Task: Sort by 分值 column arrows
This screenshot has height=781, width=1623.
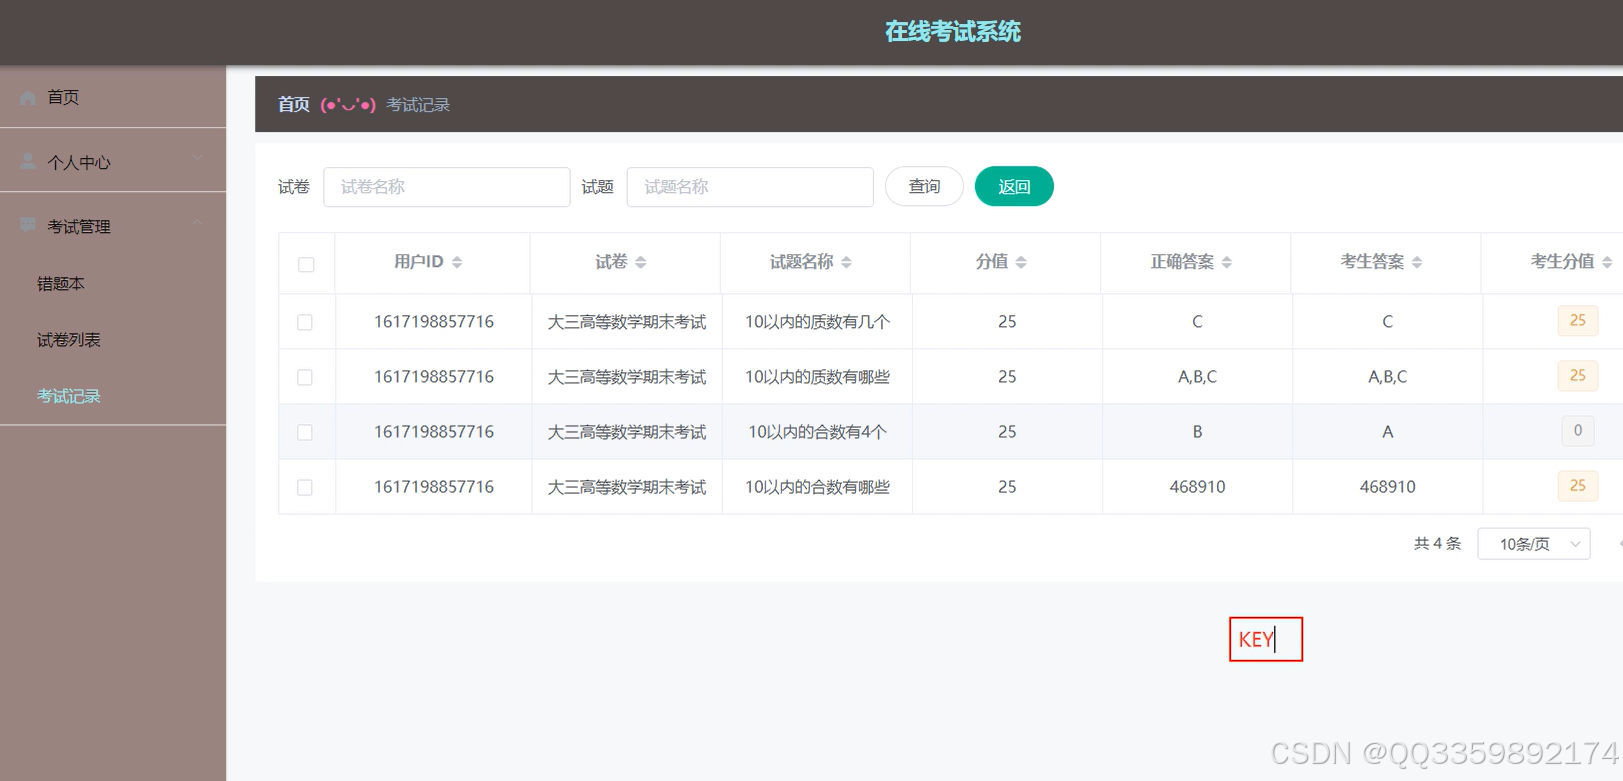Action: (x=1021, y=262)
